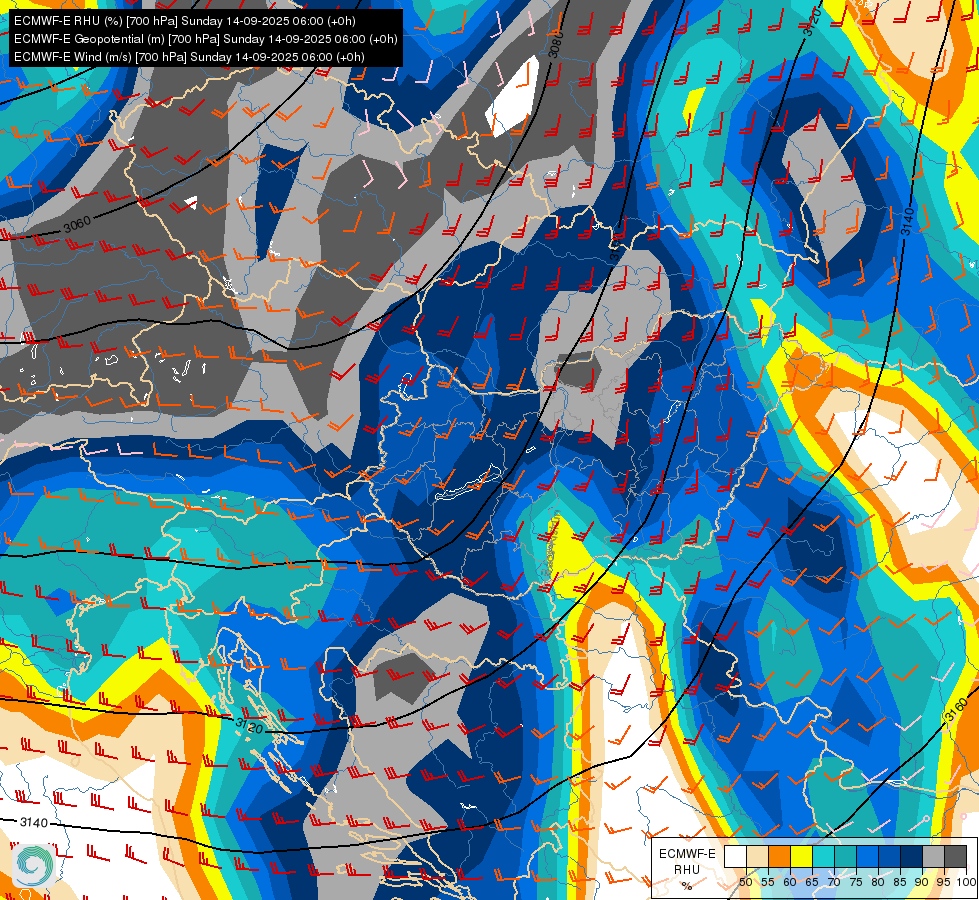Click the 3120 contour label on the Adriatic coast

click(x=250, y=727)
